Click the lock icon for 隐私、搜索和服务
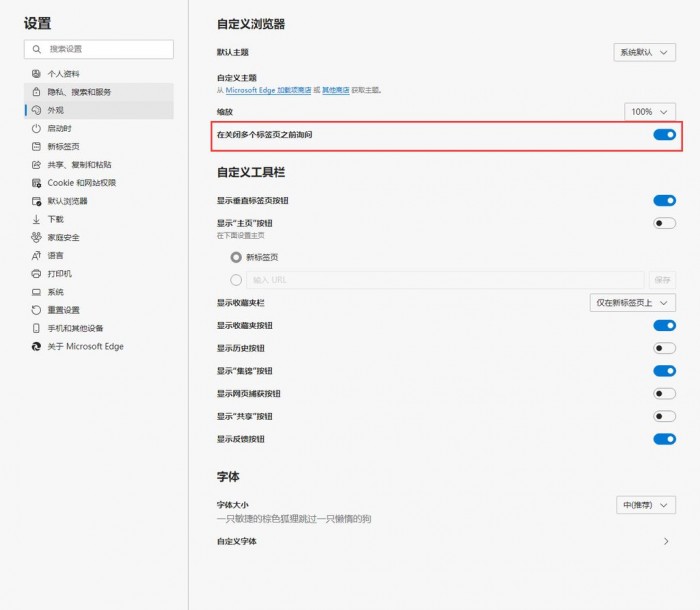The width and height of the screenshot is (700, 610). [x=36, y=92]
